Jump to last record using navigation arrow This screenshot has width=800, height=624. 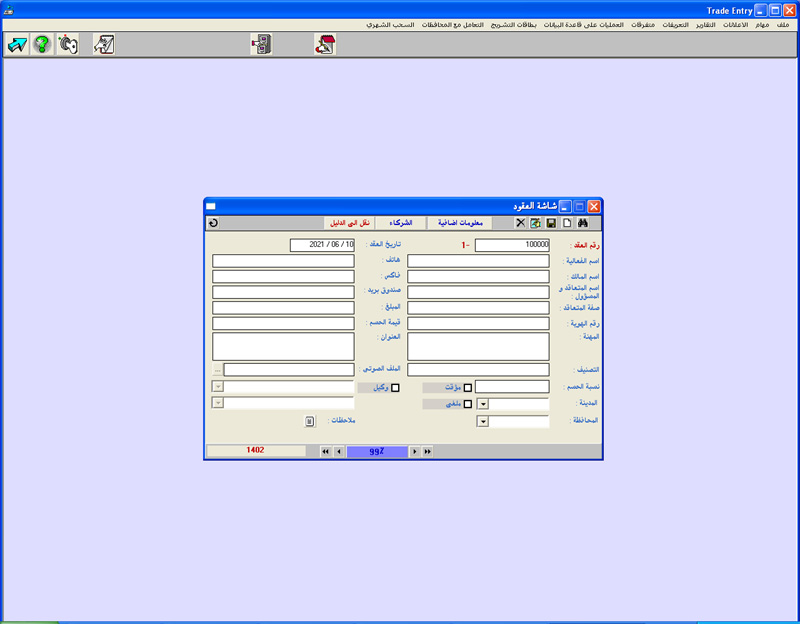(x=428, y=452)
